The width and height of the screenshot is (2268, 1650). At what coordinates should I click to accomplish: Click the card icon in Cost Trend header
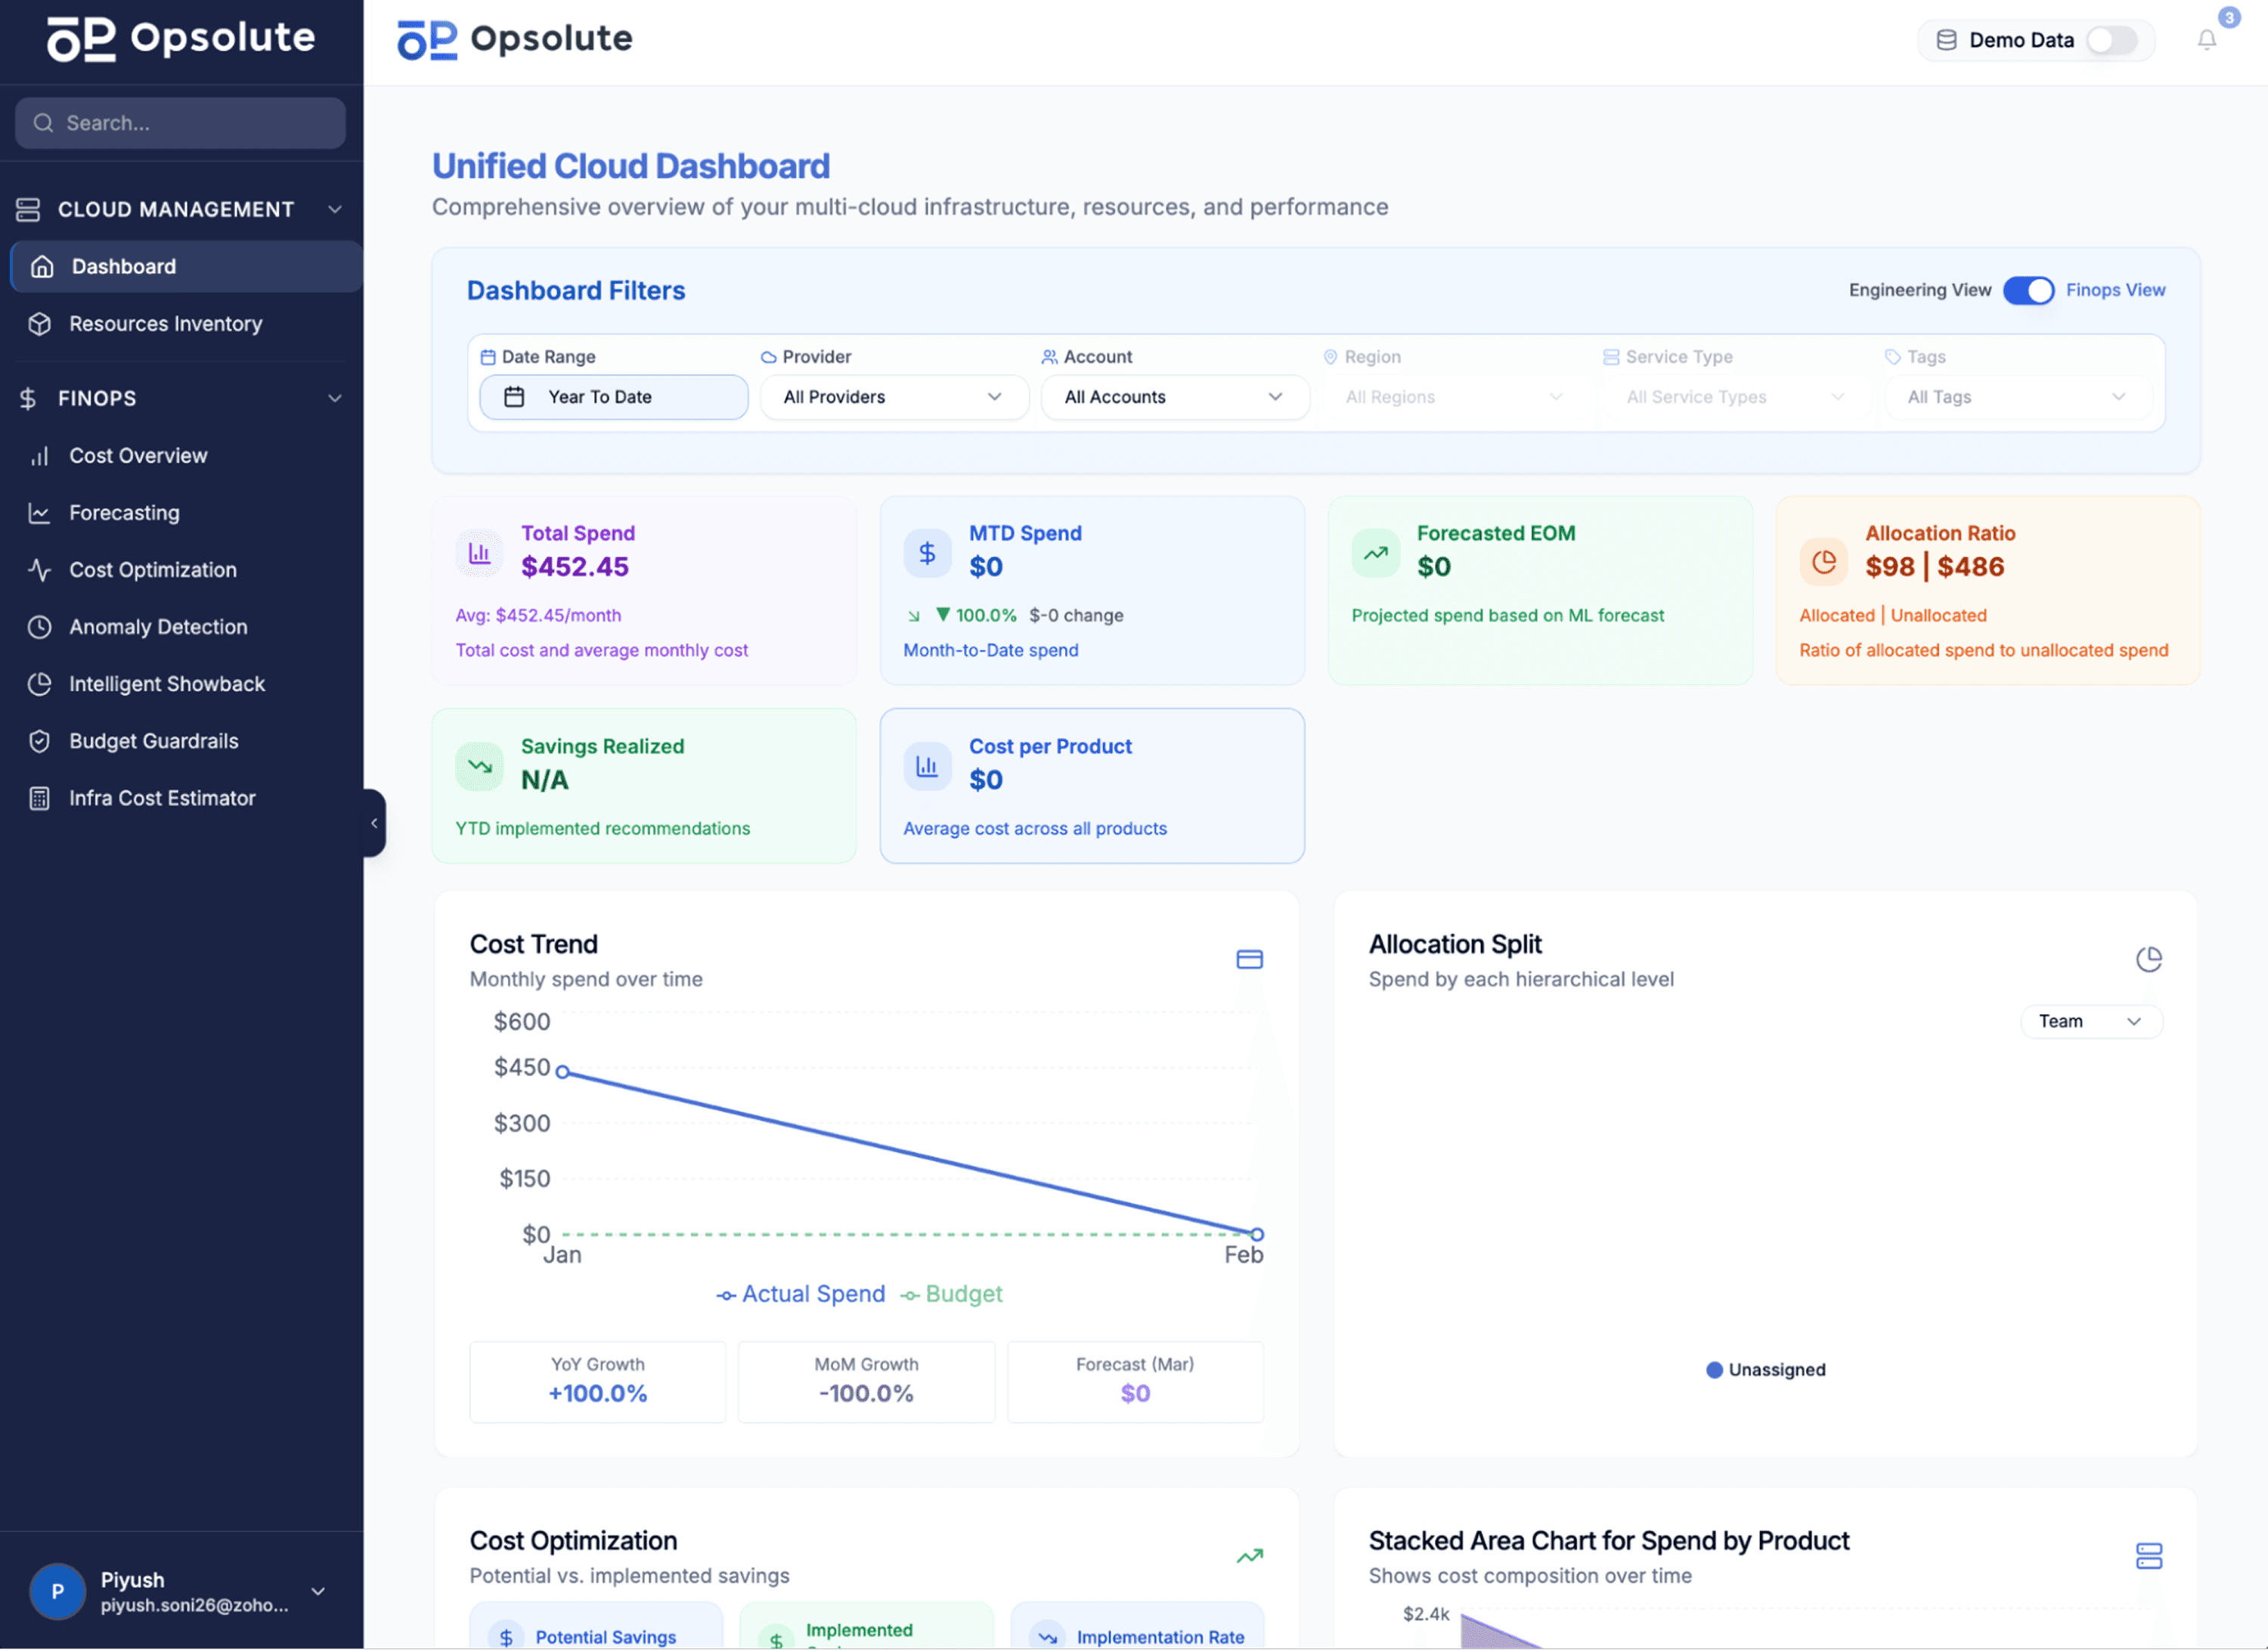[x=1249, y=959]
